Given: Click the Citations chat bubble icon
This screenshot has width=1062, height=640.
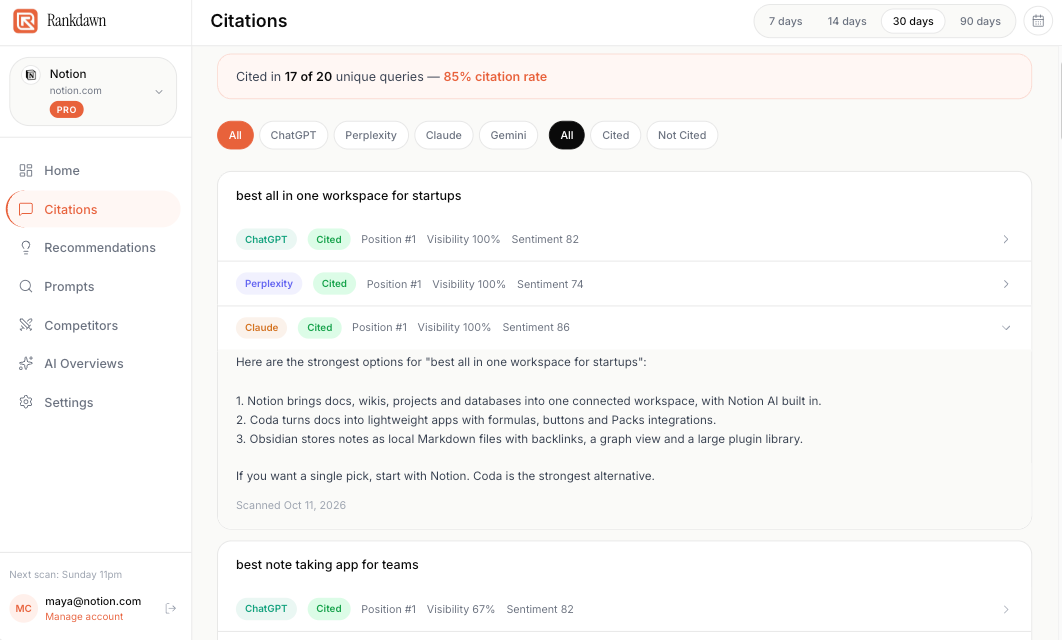Looking at the screenshot, I should pyautogui.click(x=26, y=209).
